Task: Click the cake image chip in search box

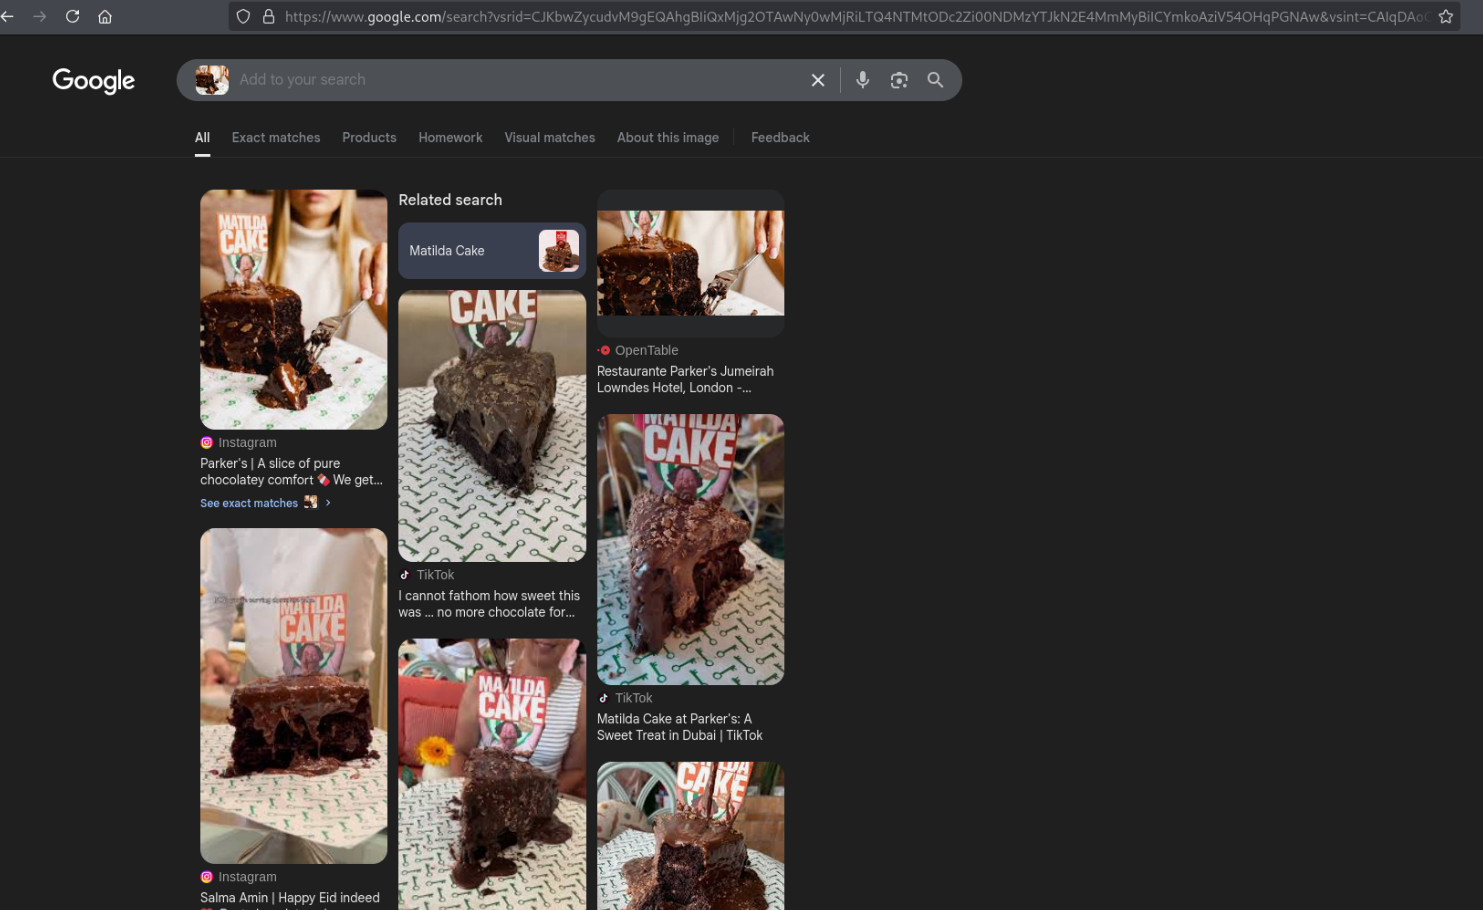Action: [212, 80]
